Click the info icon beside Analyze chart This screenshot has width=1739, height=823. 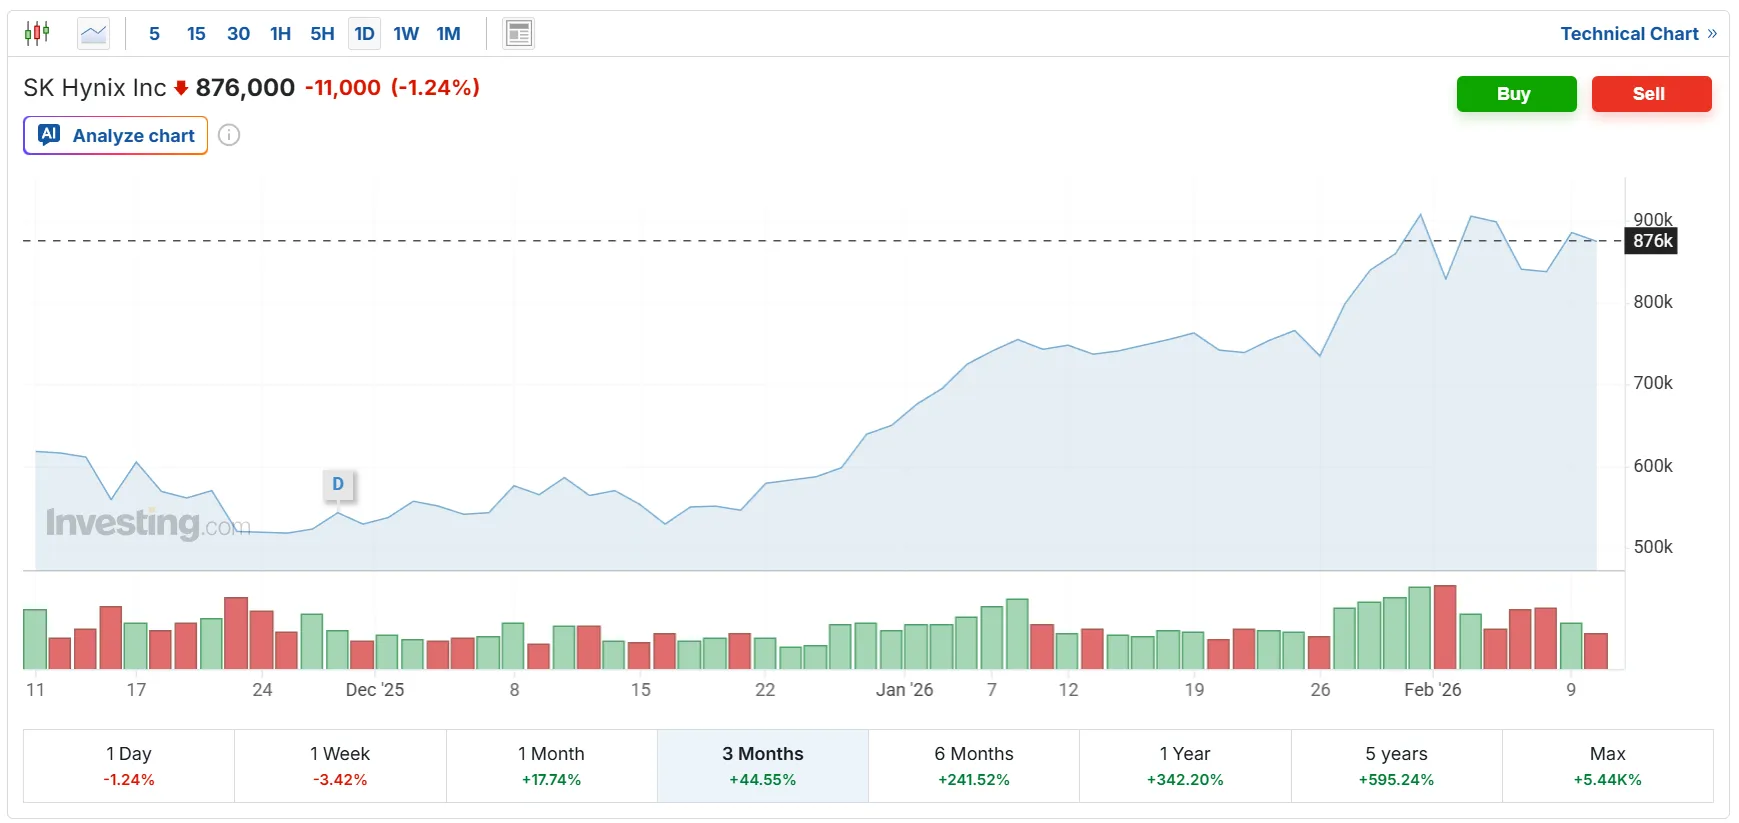[229, 135]
